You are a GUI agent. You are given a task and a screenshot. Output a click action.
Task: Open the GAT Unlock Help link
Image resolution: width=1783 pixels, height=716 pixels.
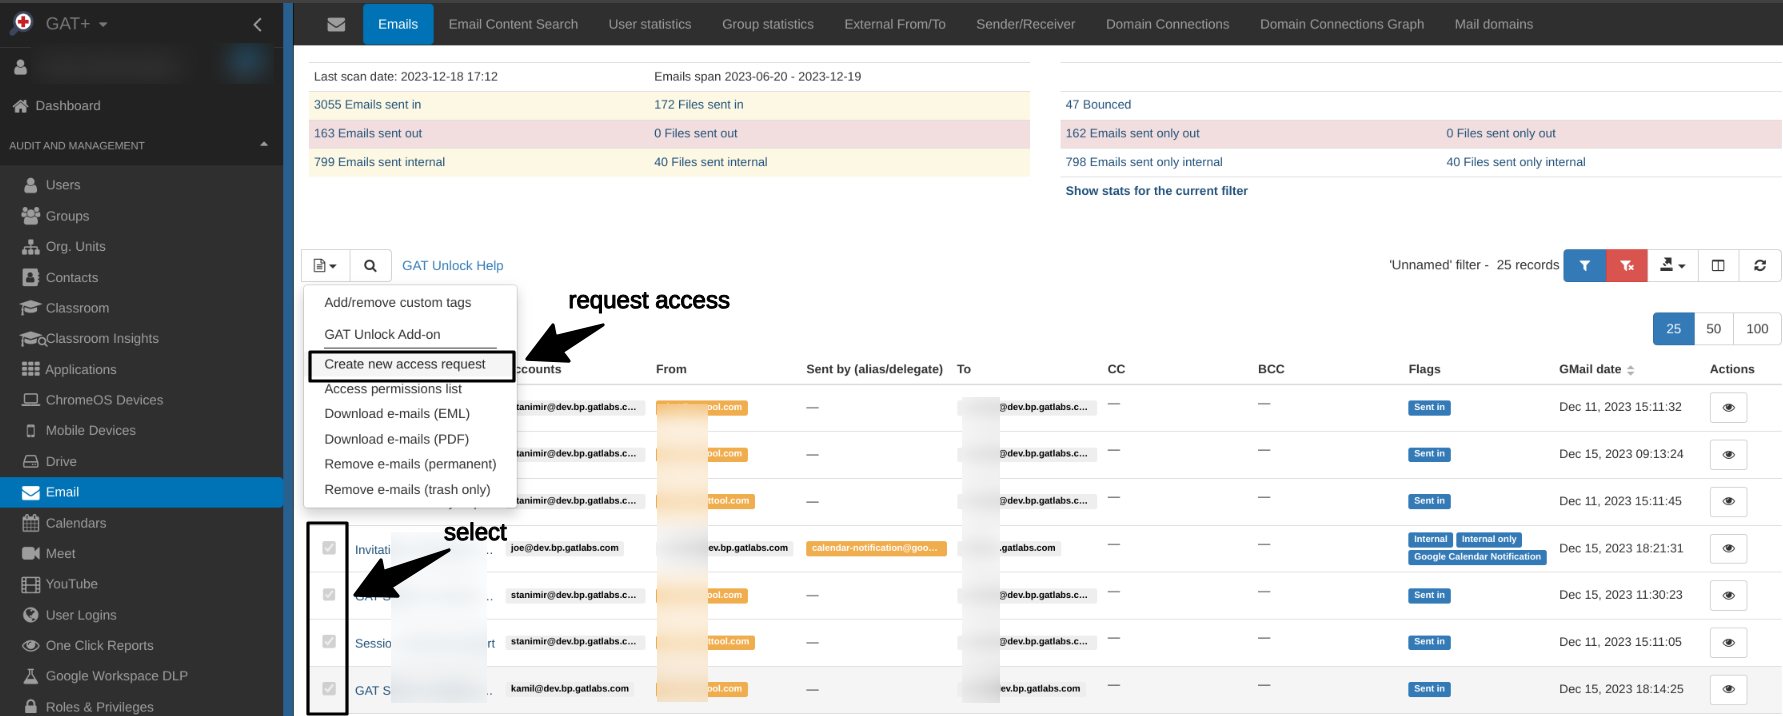453,266
